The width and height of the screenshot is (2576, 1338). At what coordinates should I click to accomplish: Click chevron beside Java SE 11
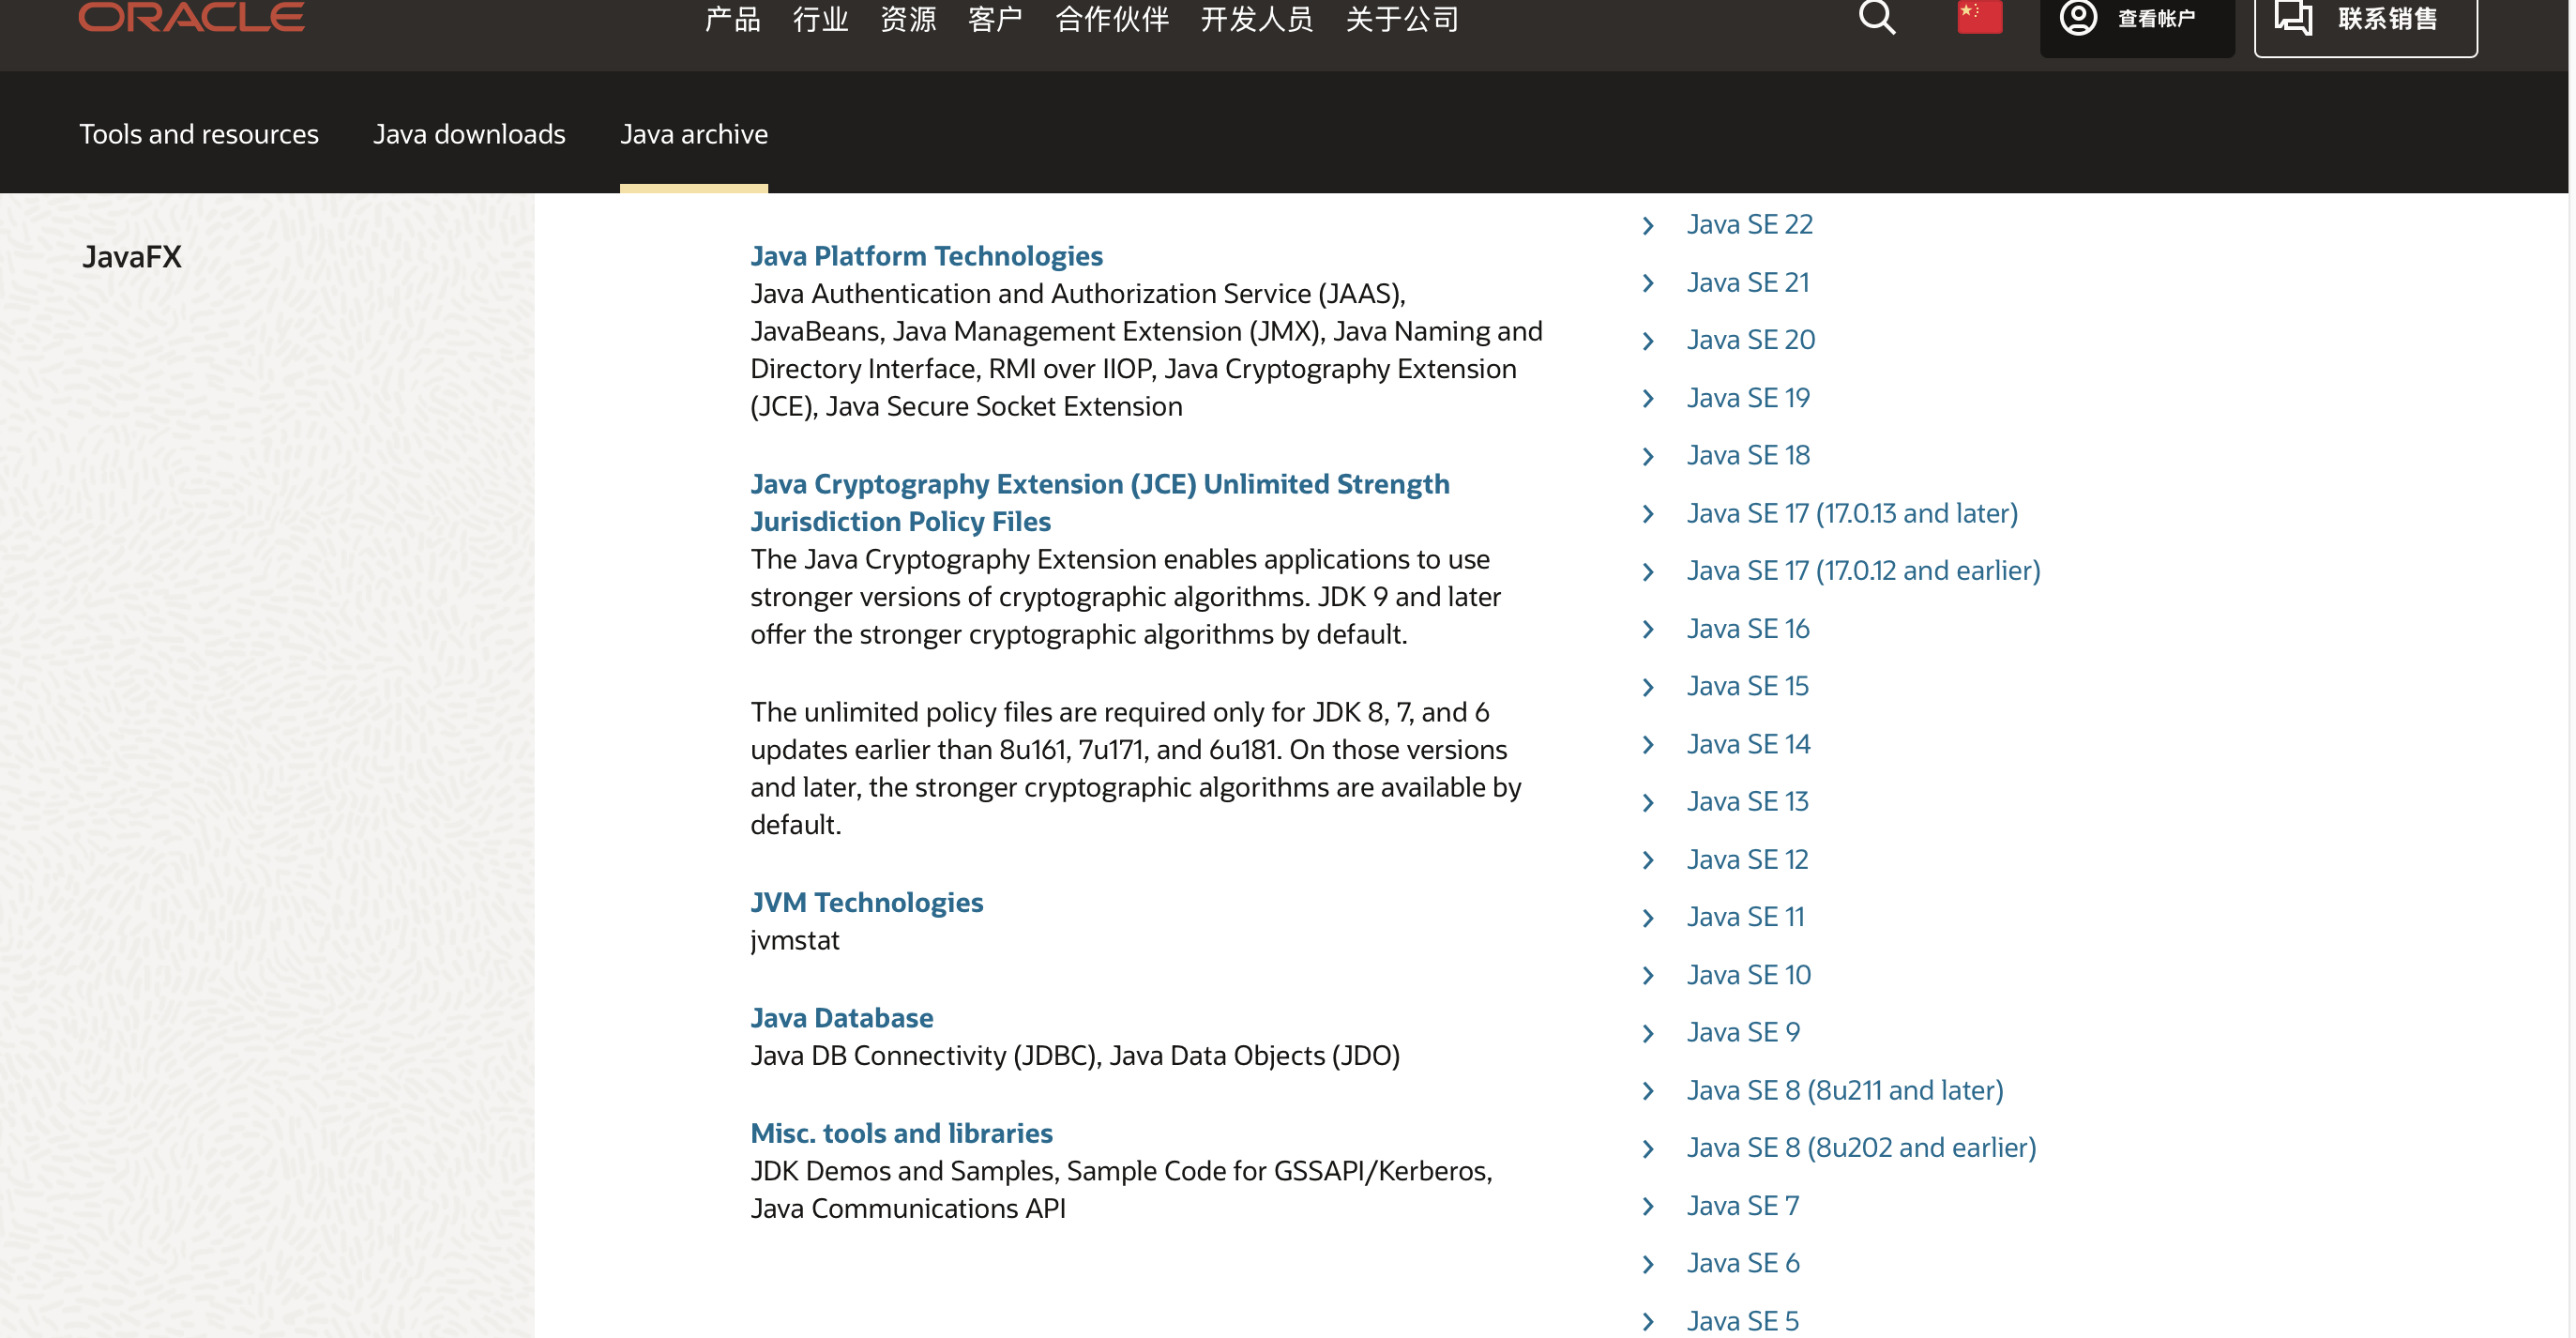click(x=1648, y=918)
